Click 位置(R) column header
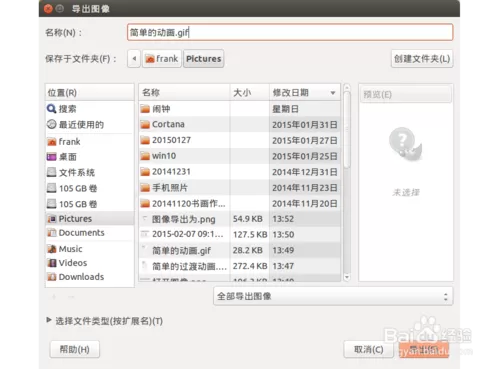The width and height of the screenshot is (500, 369). click(89, 92)
